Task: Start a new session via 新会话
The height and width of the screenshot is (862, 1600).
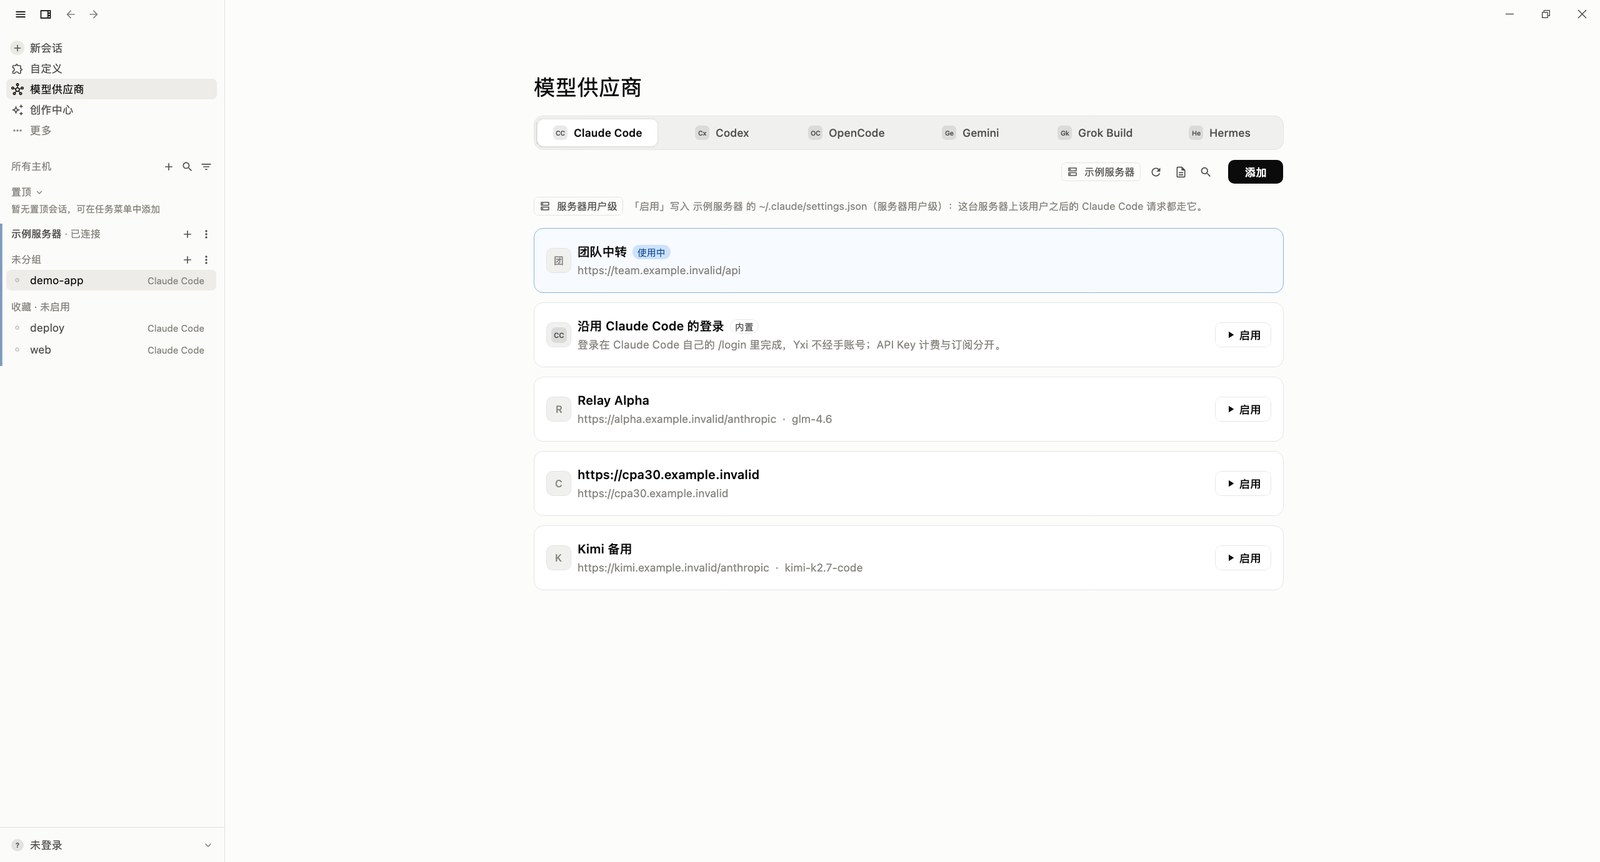Action: (111, 48)
